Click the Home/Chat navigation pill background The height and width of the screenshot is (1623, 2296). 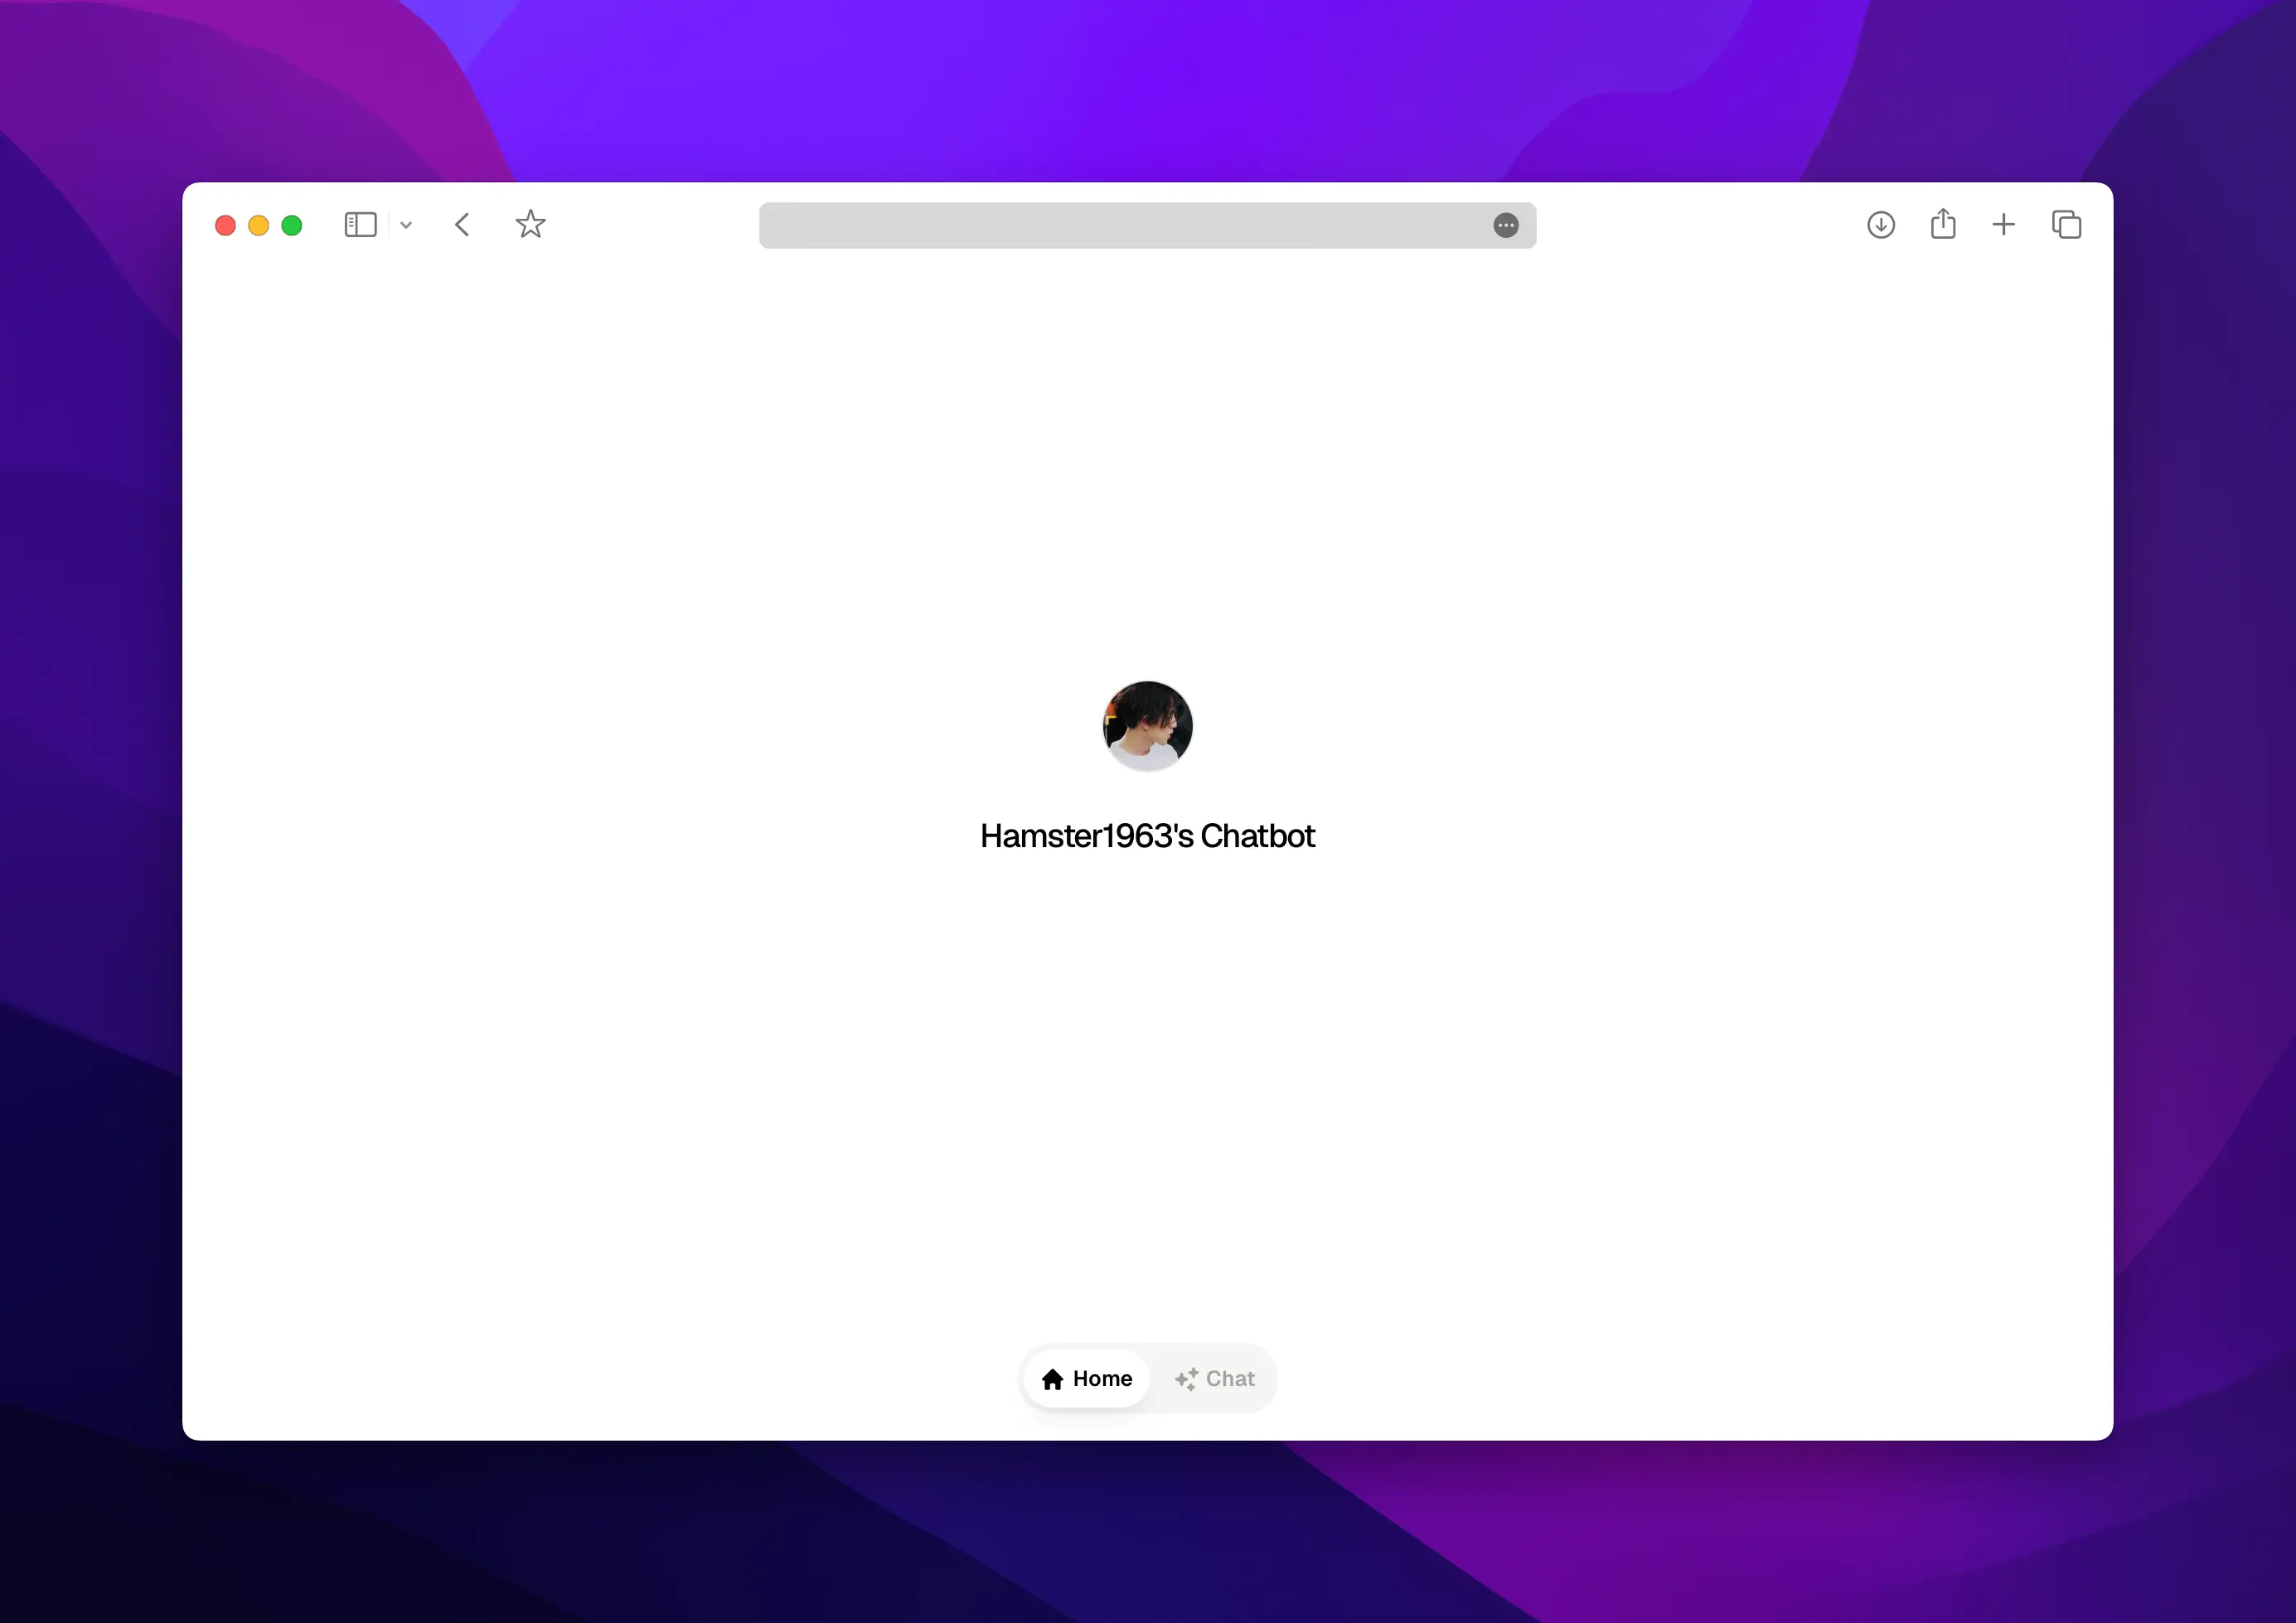coord(1268,1379)
